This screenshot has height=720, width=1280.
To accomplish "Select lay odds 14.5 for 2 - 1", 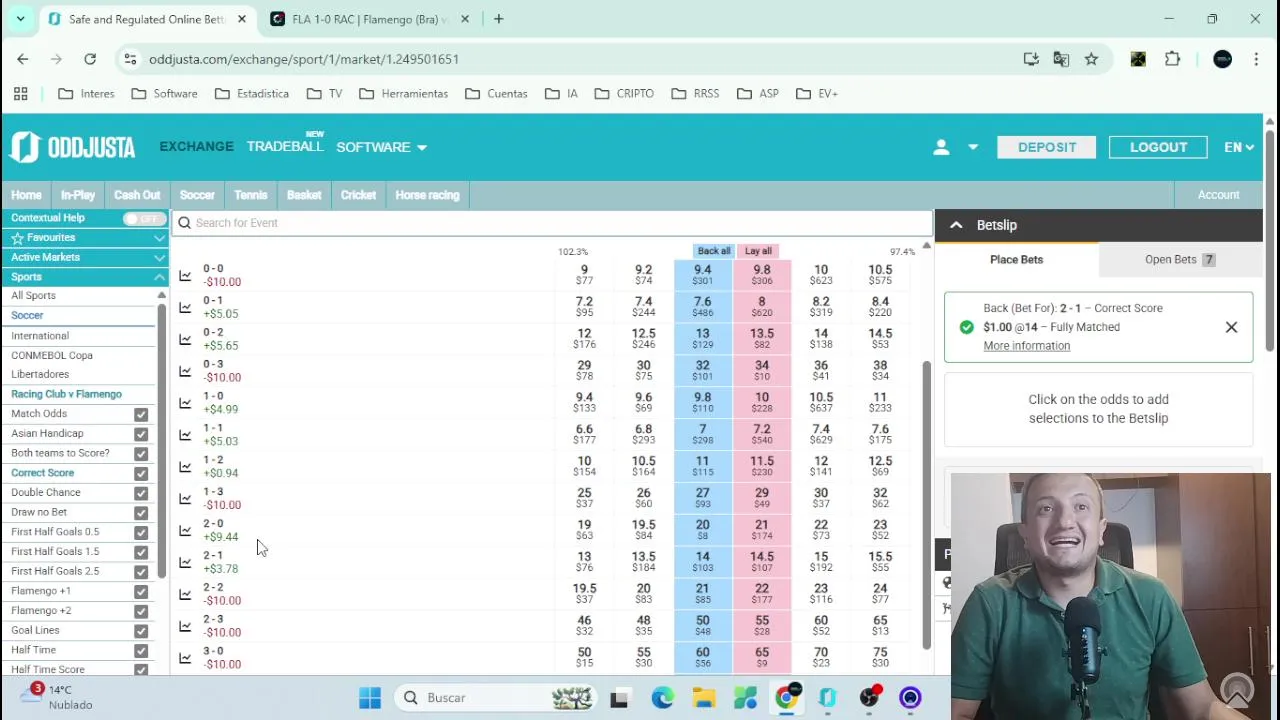I will tap(762, 562).
